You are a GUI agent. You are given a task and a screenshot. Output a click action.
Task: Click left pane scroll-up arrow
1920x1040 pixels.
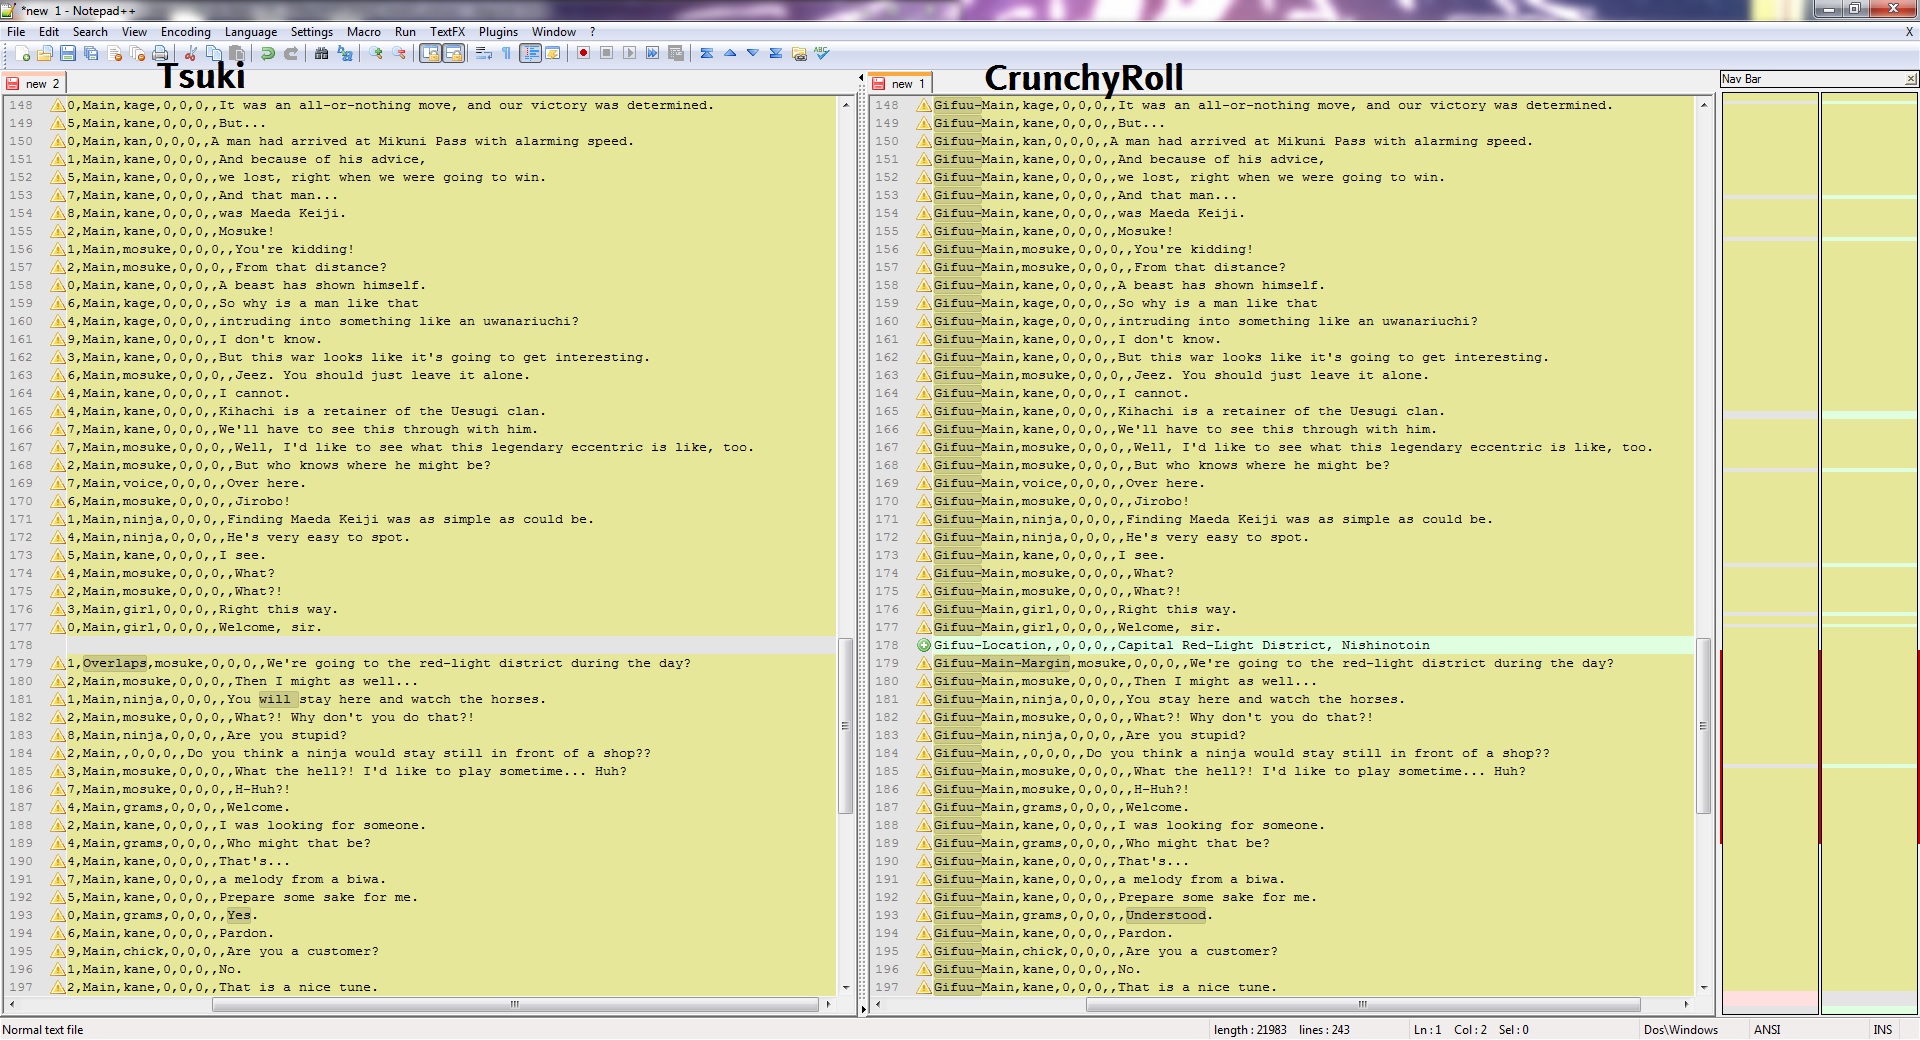[845, 105]
